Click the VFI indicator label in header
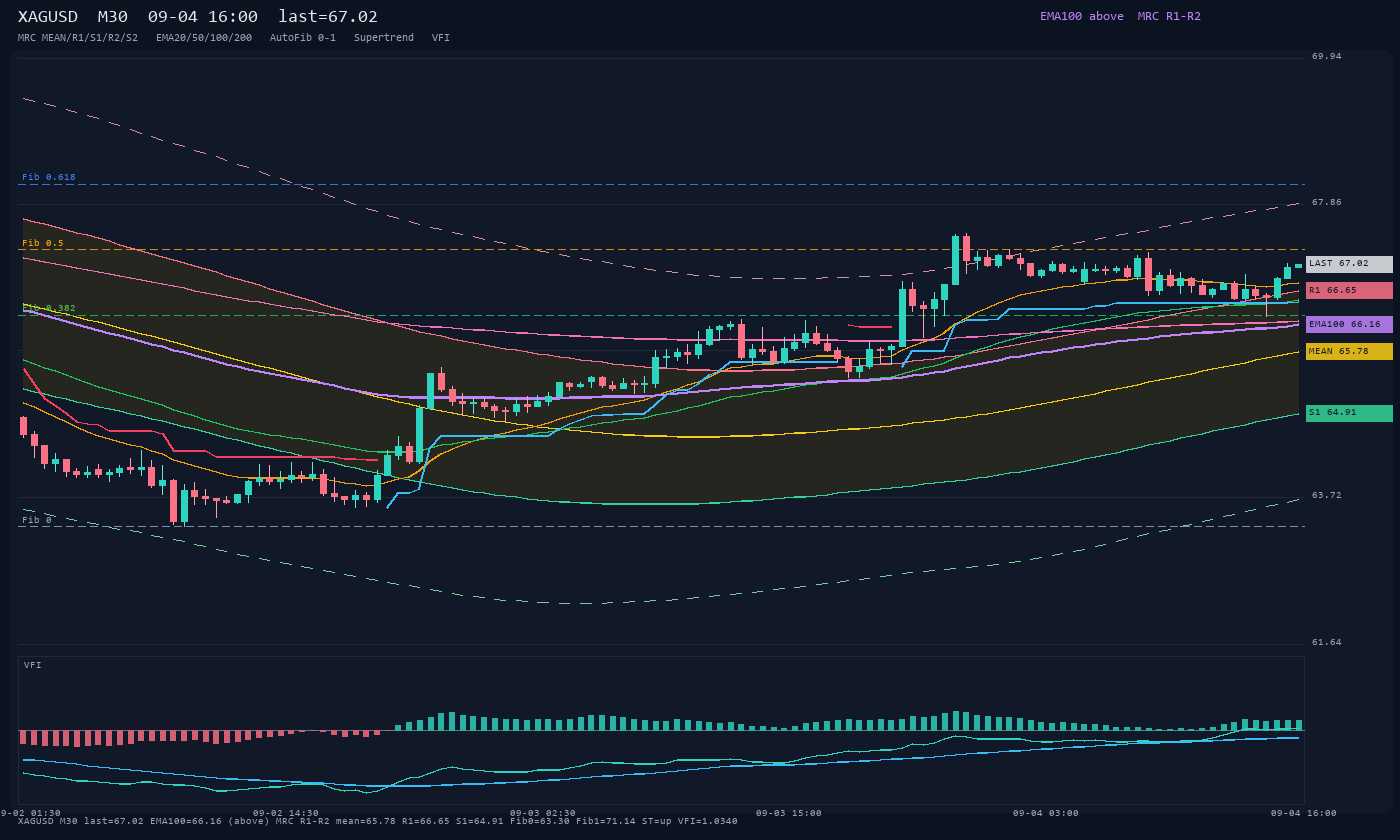1400x840 pixels. (x=441, y=38)
